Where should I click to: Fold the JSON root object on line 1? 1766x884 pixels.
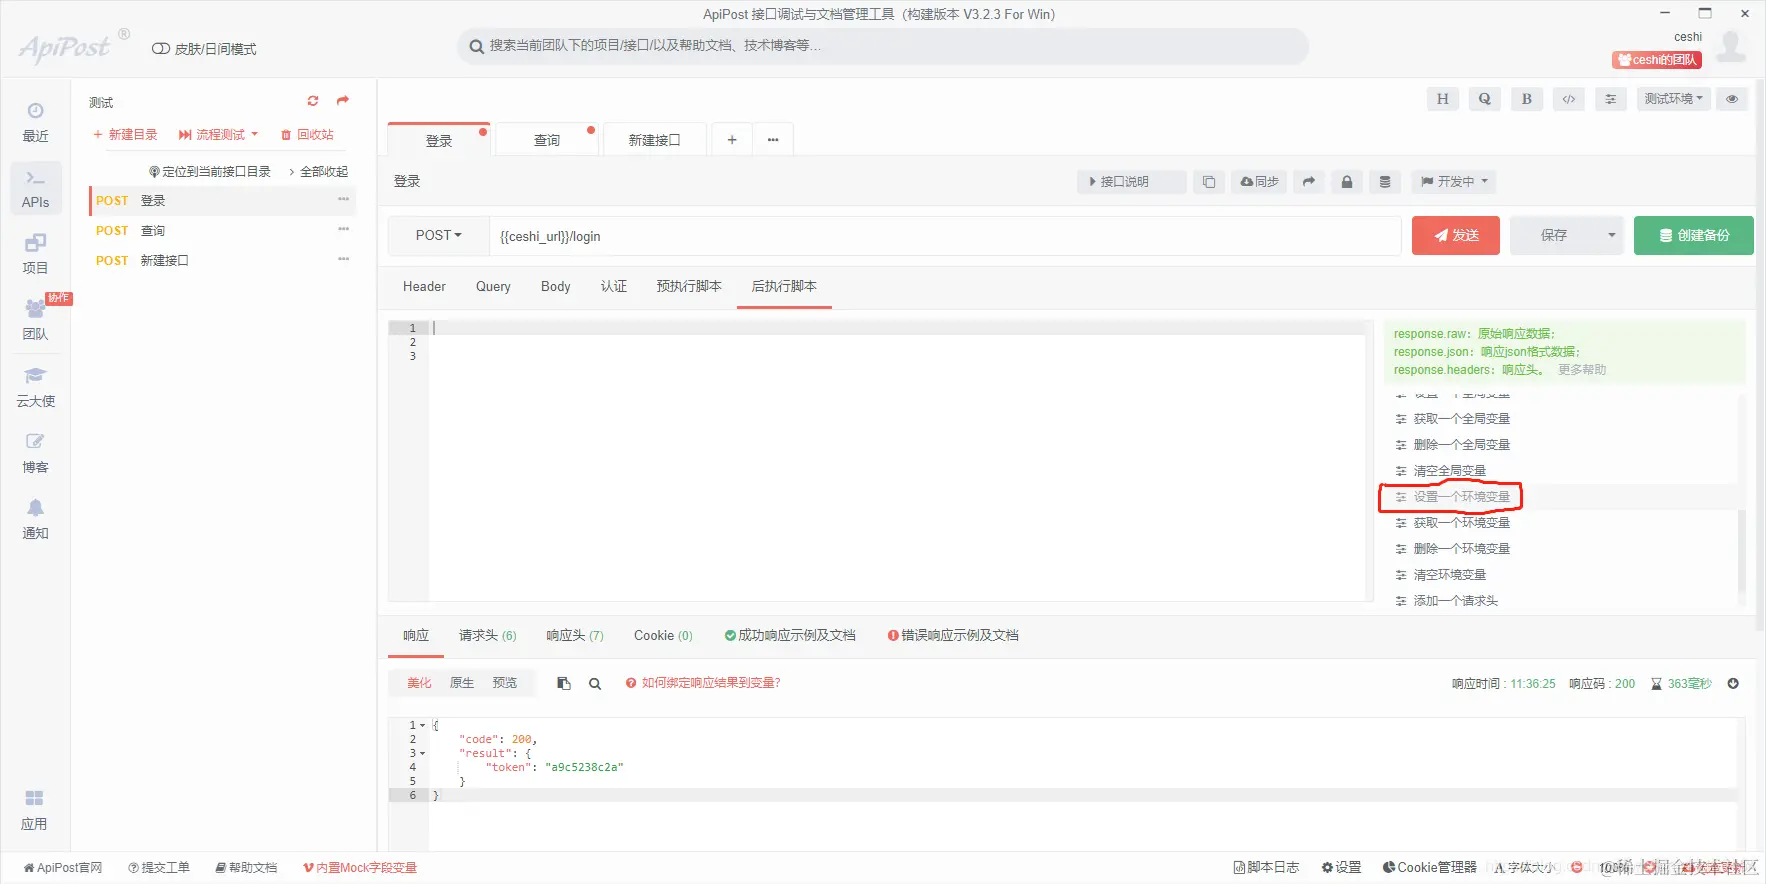[x=423, y=725]
